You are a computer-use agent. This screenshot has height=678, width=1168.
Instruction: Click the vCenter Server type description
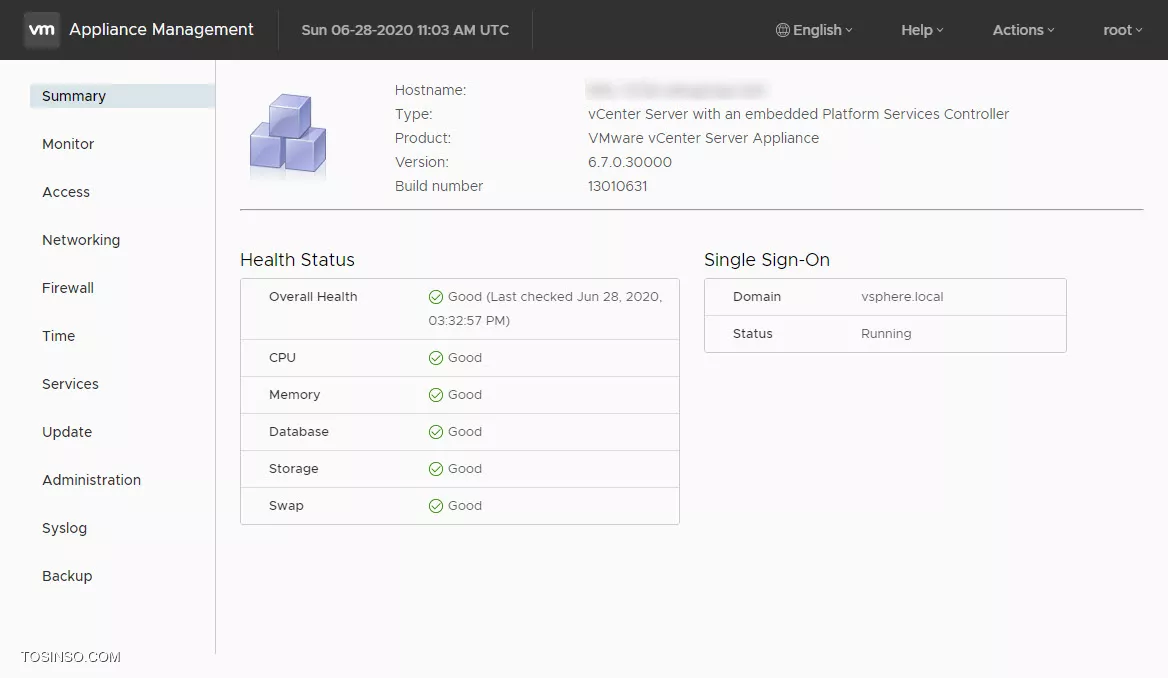click(x=799, y=114)
